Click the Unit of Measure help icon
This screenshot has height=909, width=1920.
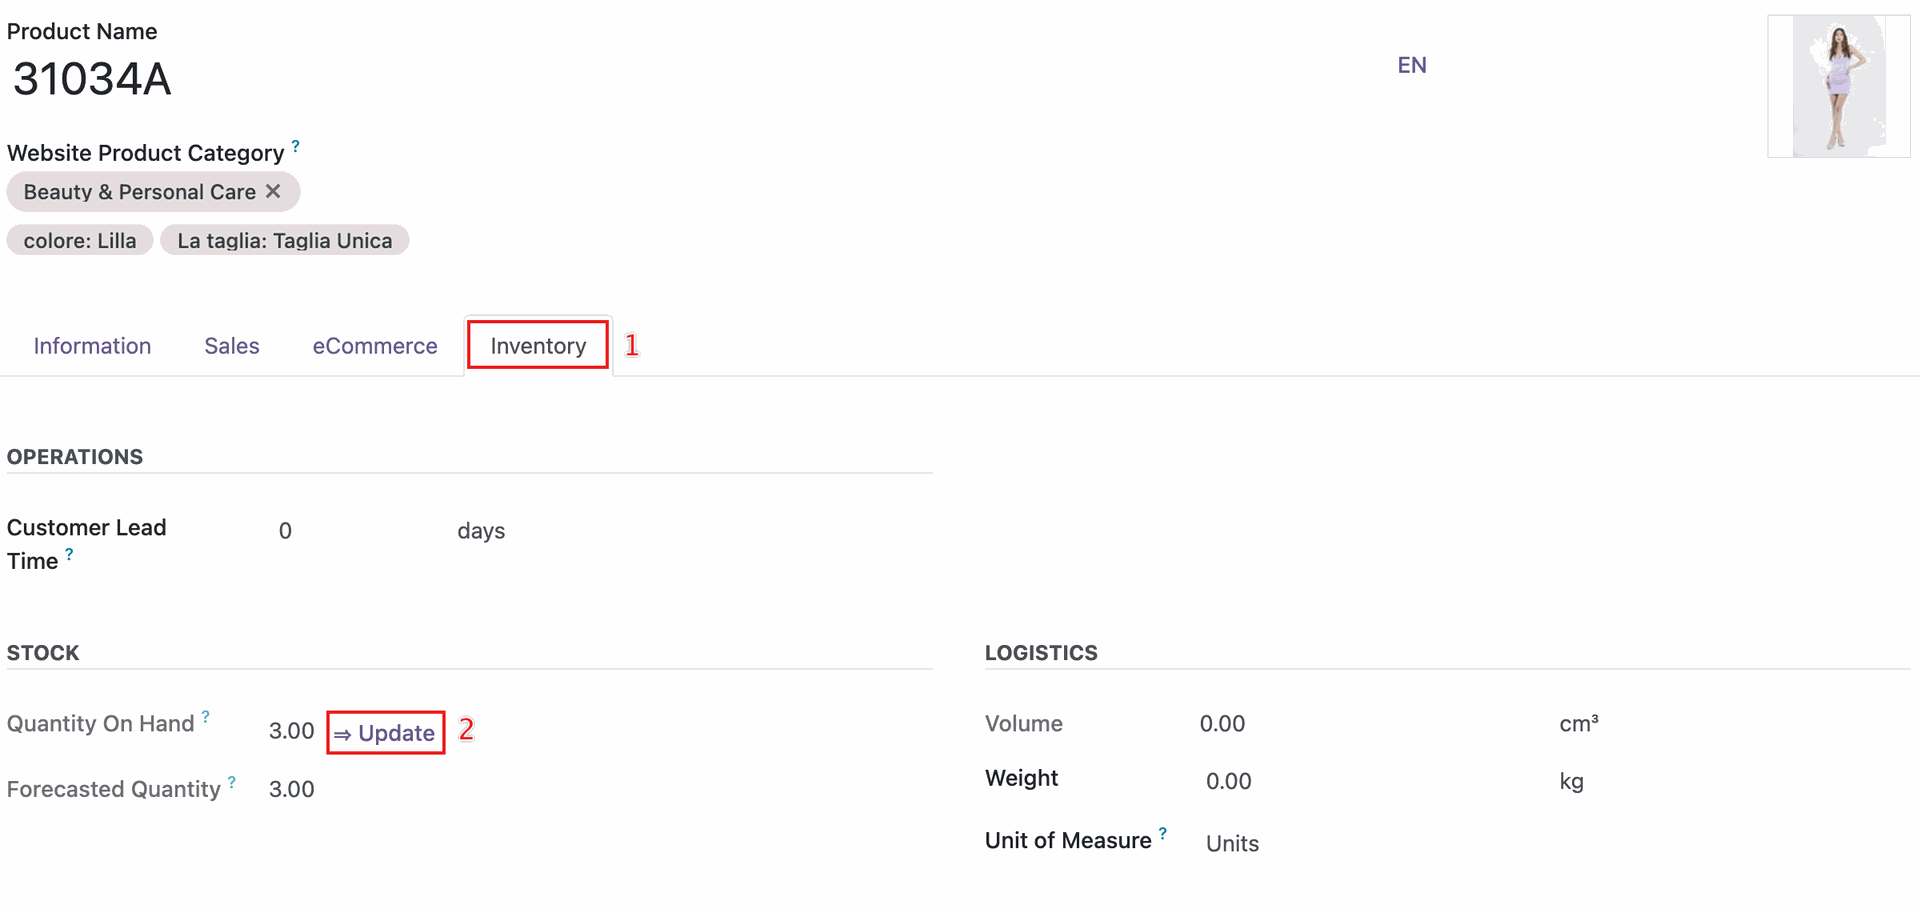coord(1163,833)
